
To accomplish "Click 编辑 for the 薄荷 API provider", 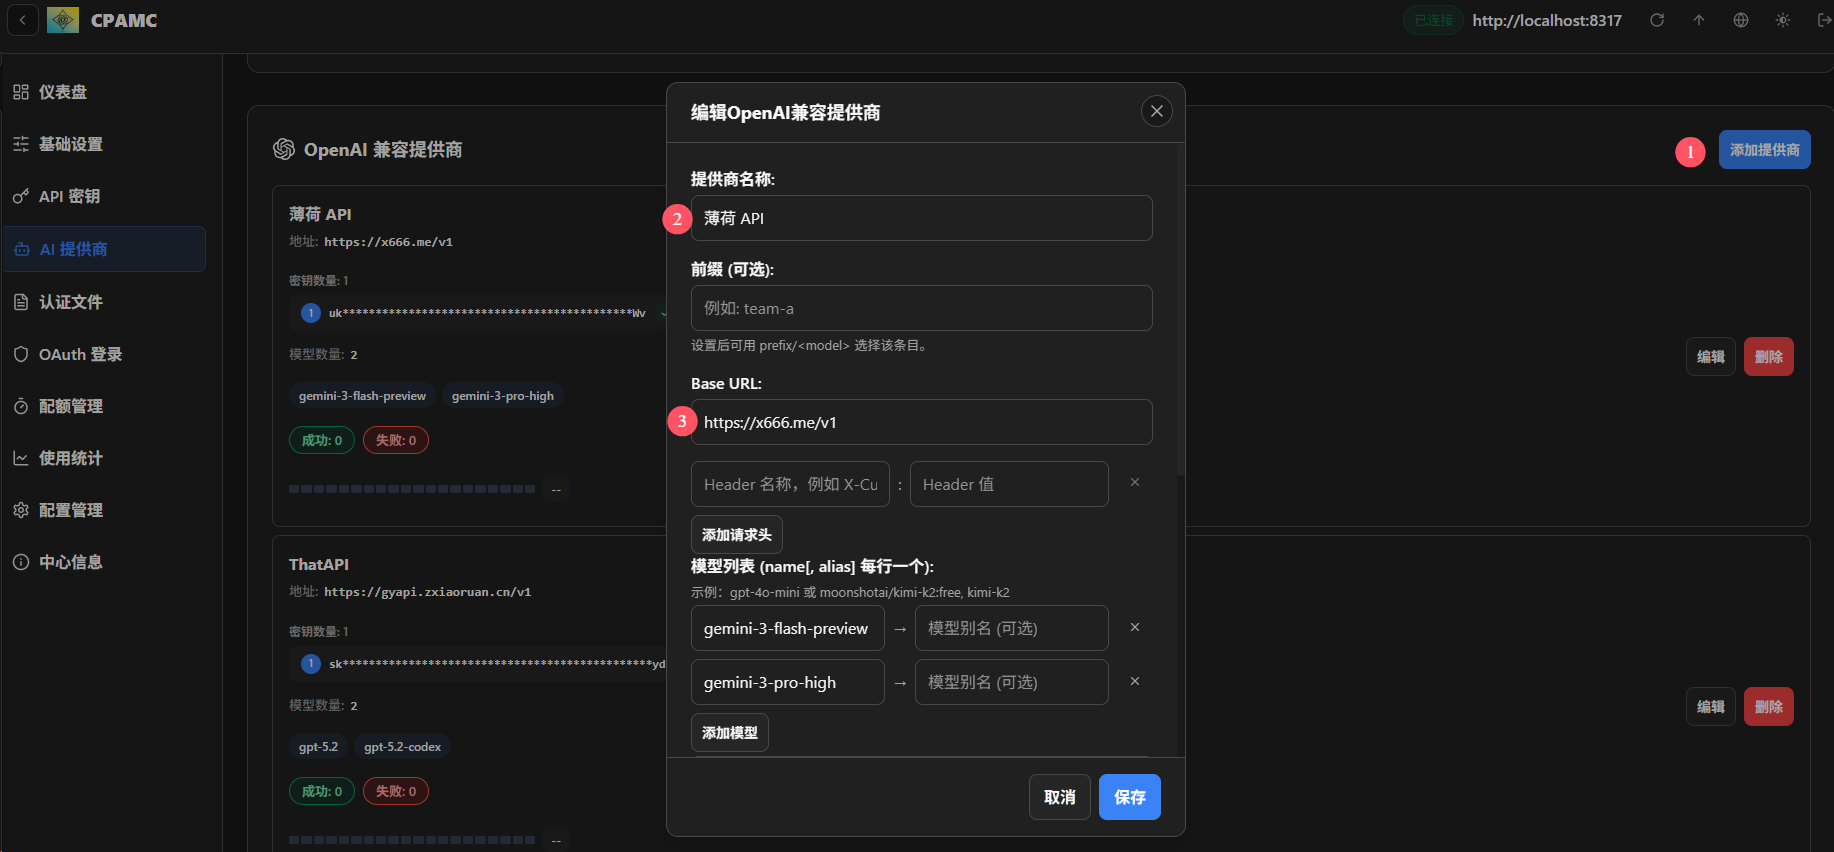I will [1711, 357].
